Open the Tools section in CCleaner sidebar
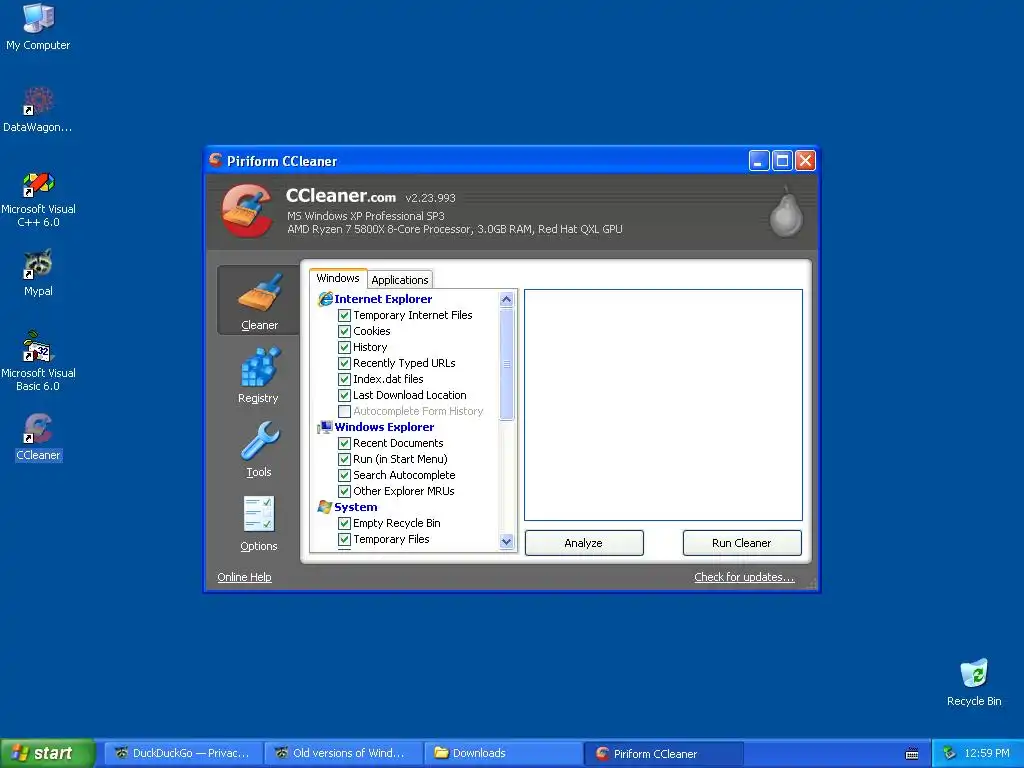 [x=259, y=449]
